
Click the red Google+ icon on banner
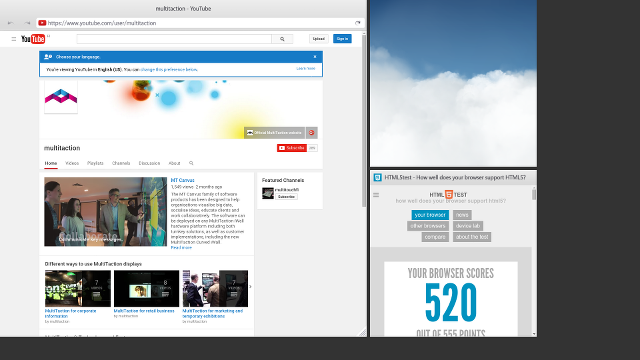311,133
